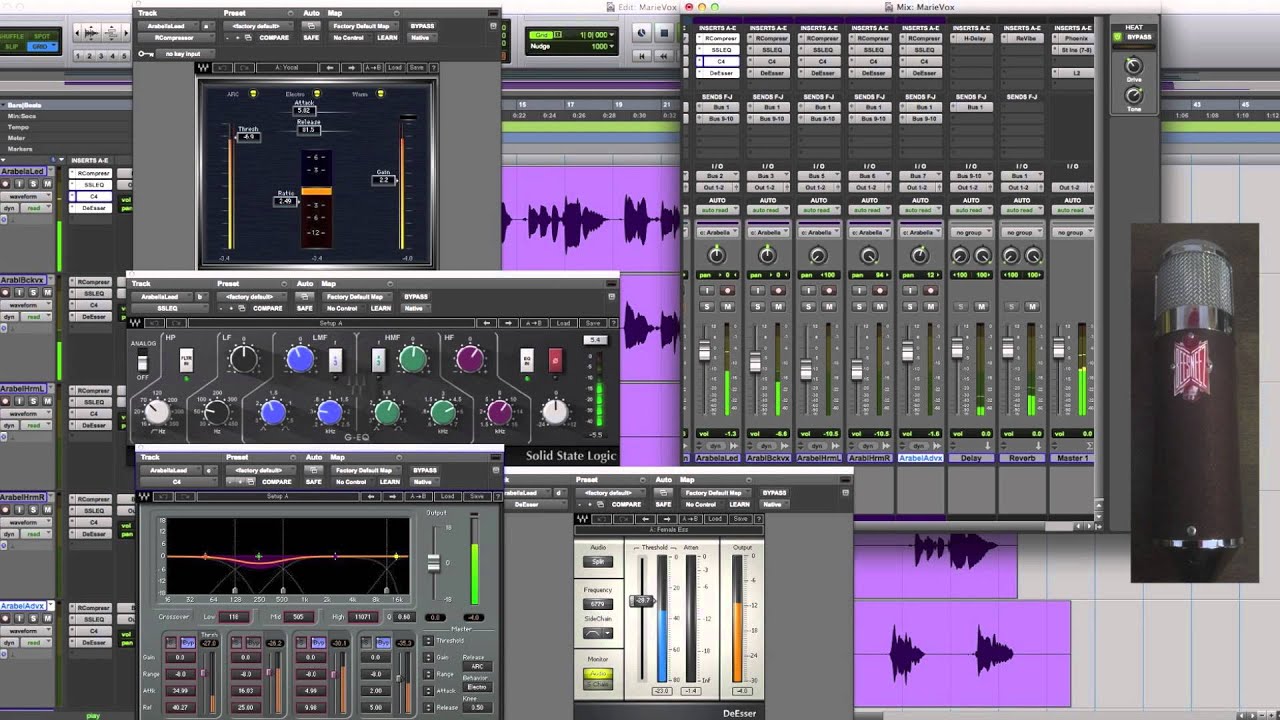Click COMPARE in the C4 plugin window
This screenshot has height=720, width=1280.
coord(274,482)
